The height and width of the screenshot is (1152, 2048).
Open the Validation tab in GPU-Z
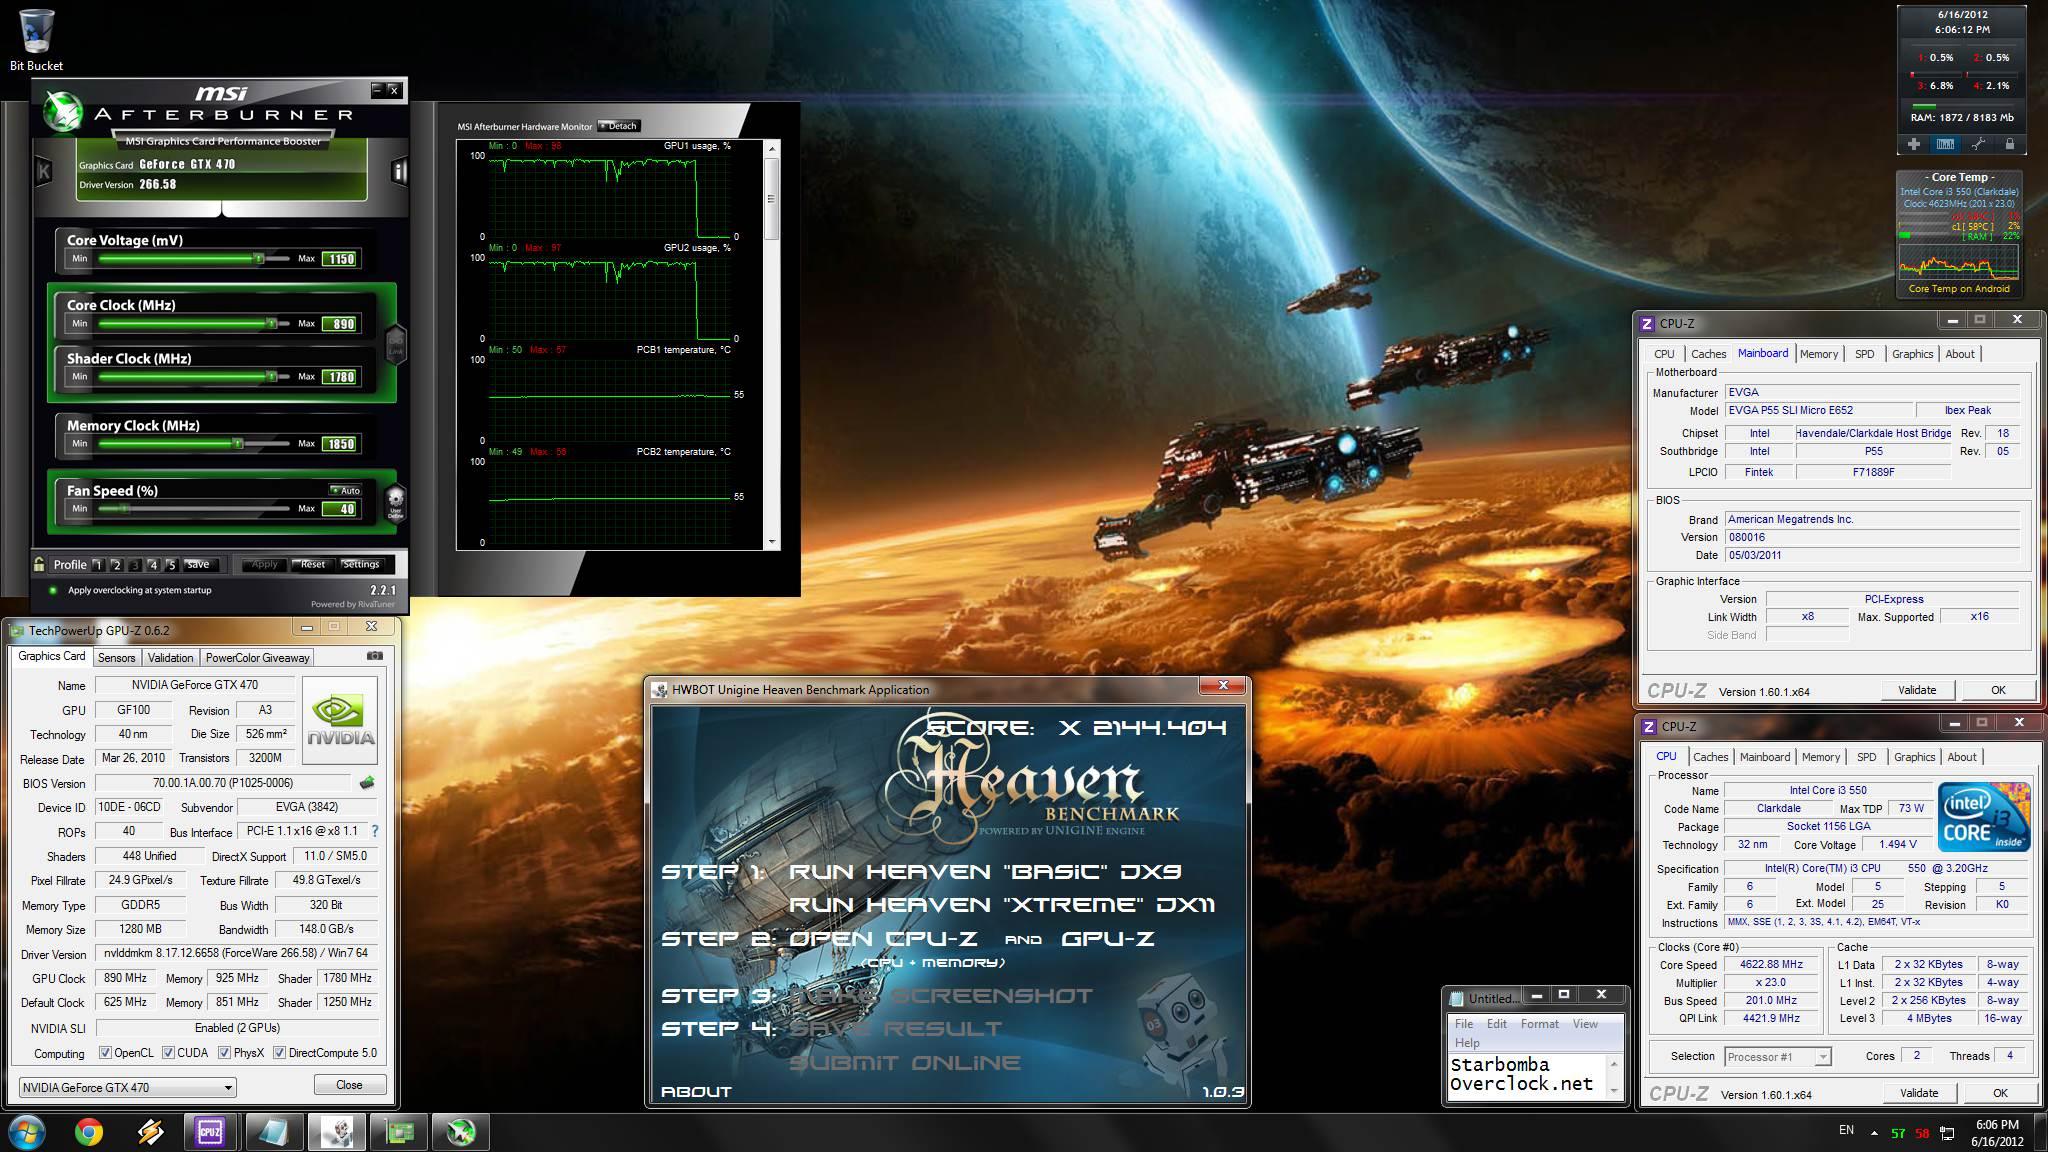(170, 657)
